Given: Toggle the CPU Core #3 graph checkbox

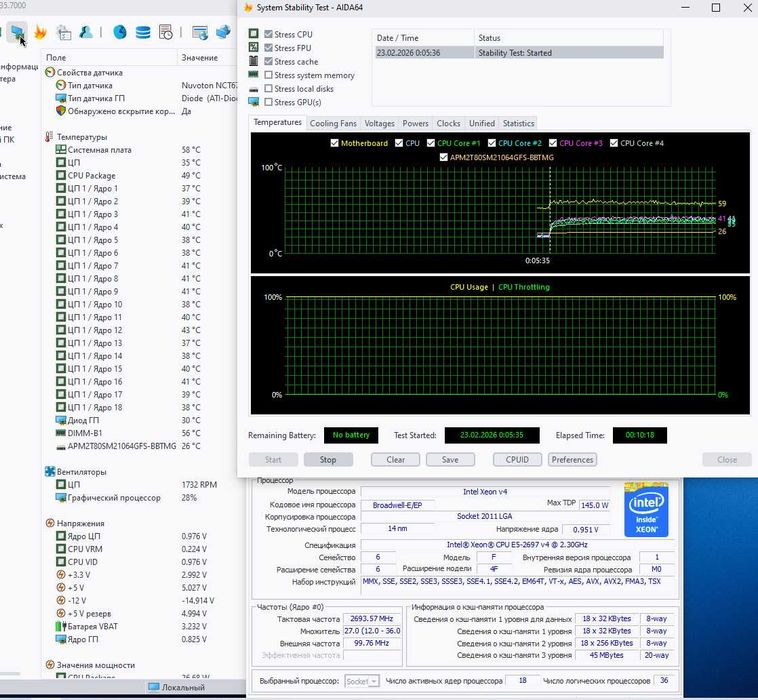Looking at the screenshot, I should click(x=553, y=143).
